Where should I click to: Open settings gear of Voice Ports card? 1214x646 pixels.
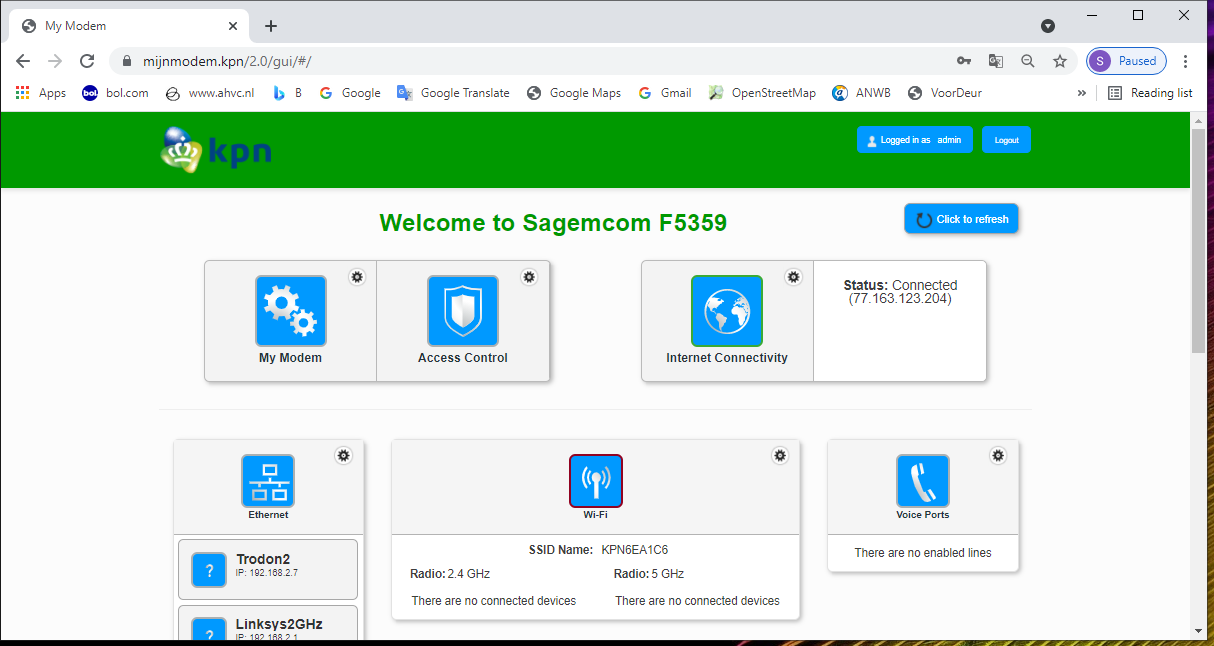(x=997, y=456)
